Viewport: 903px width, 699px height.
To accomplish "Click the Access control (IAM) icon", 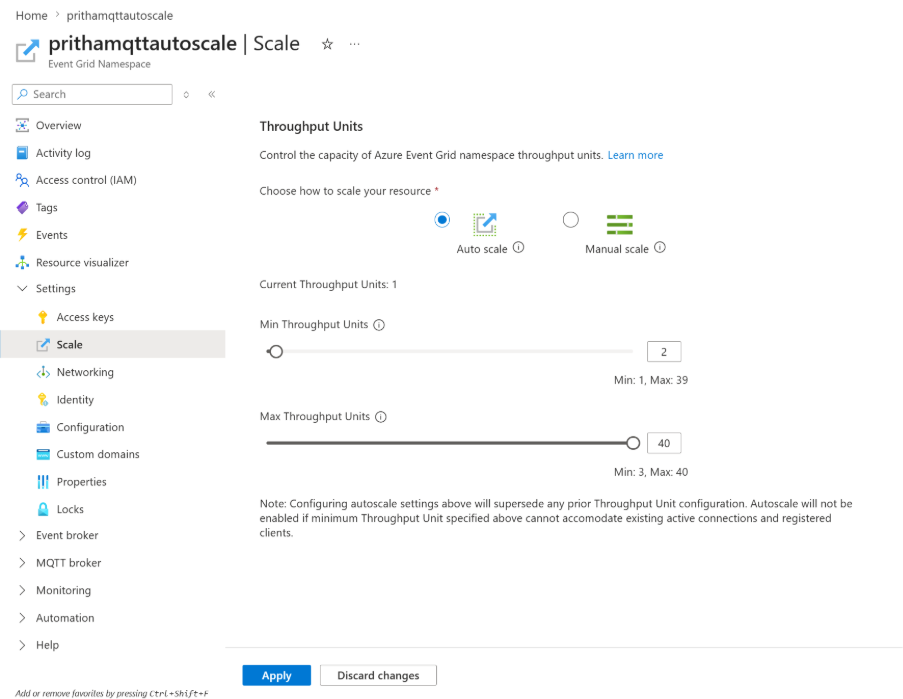I will tap(22, 180).
